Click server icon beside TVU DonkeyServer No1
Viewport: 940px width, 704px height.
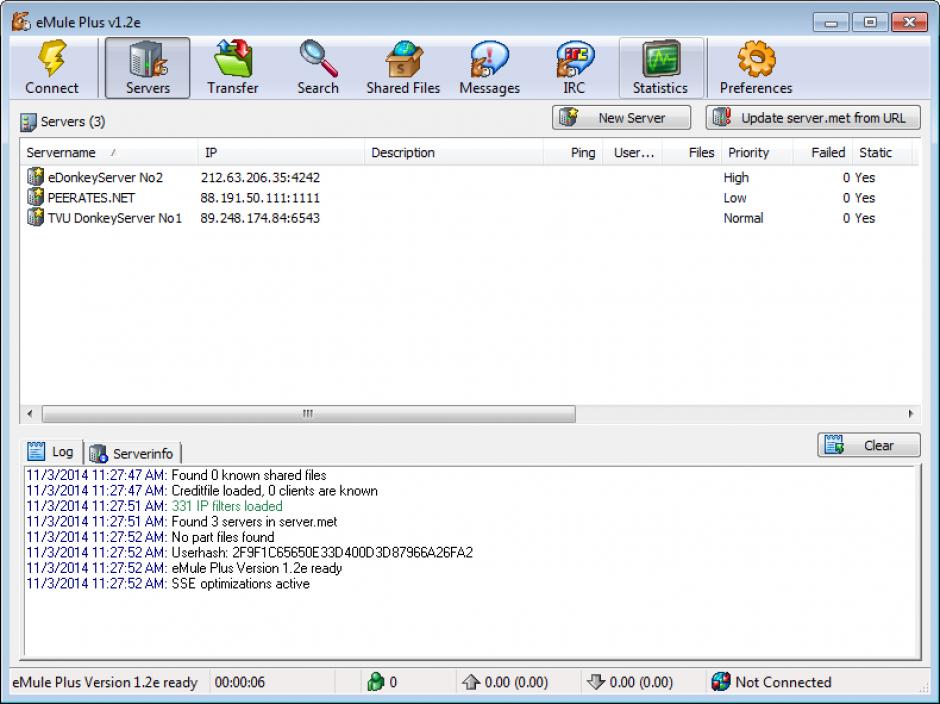pyautogui.click(x=35, y=217)
